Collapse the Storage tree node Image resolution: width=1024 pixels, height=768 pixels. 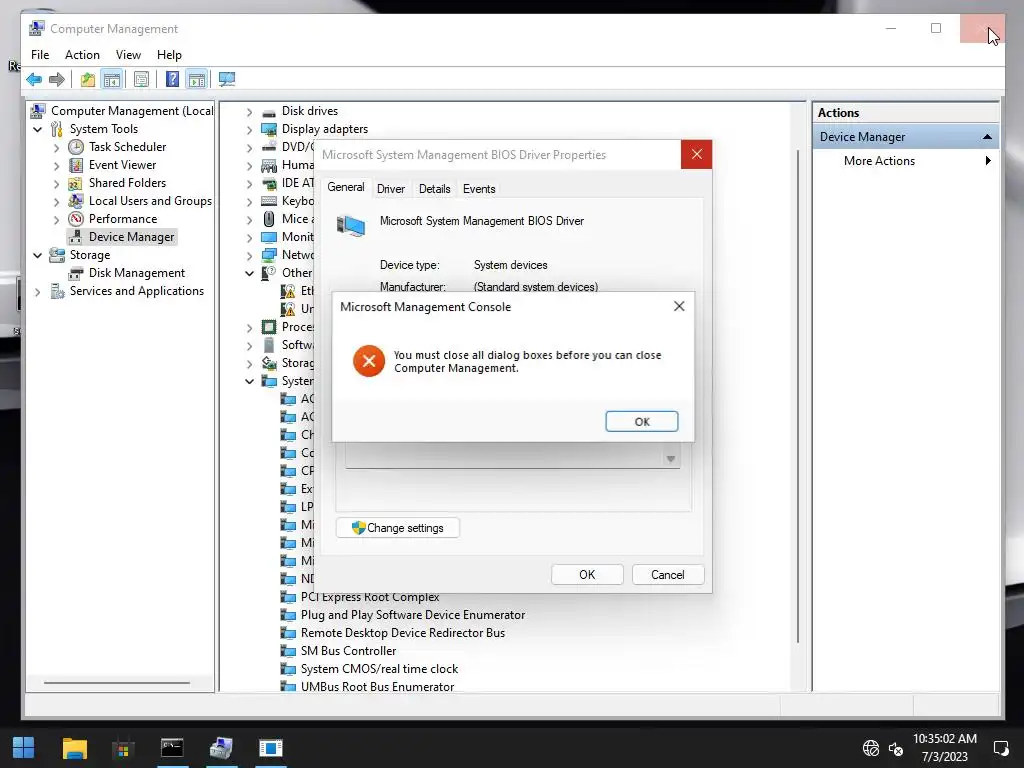click(38, 255)
